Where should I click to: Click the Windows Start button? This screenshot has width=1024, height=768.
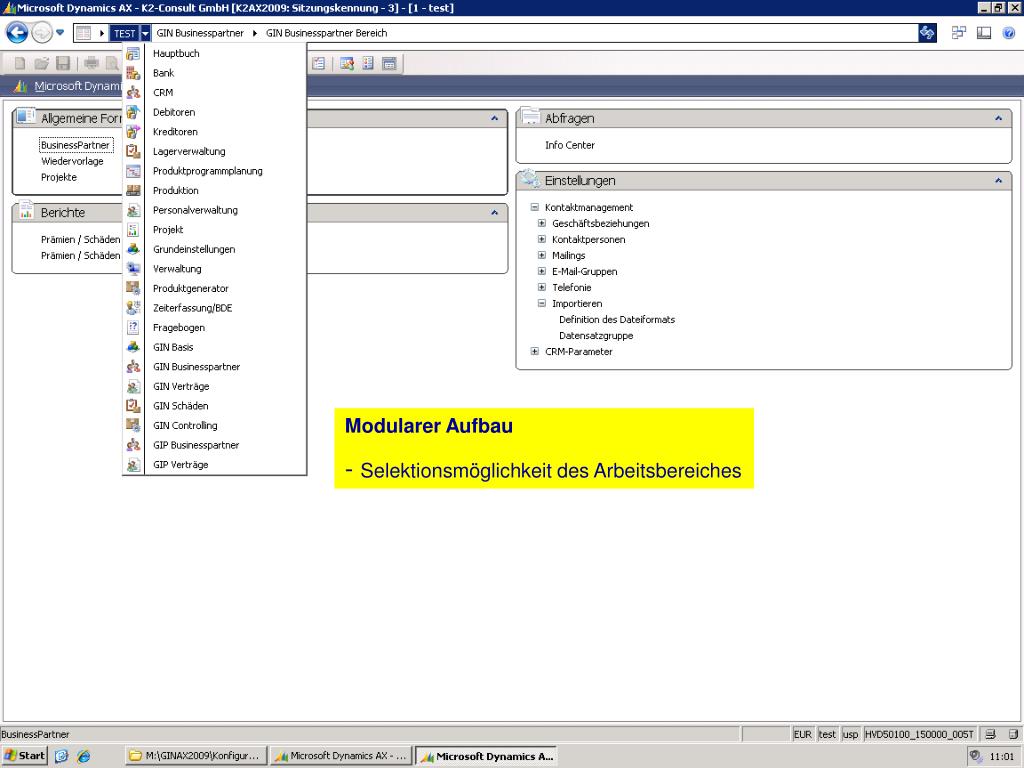click(25, 756)
